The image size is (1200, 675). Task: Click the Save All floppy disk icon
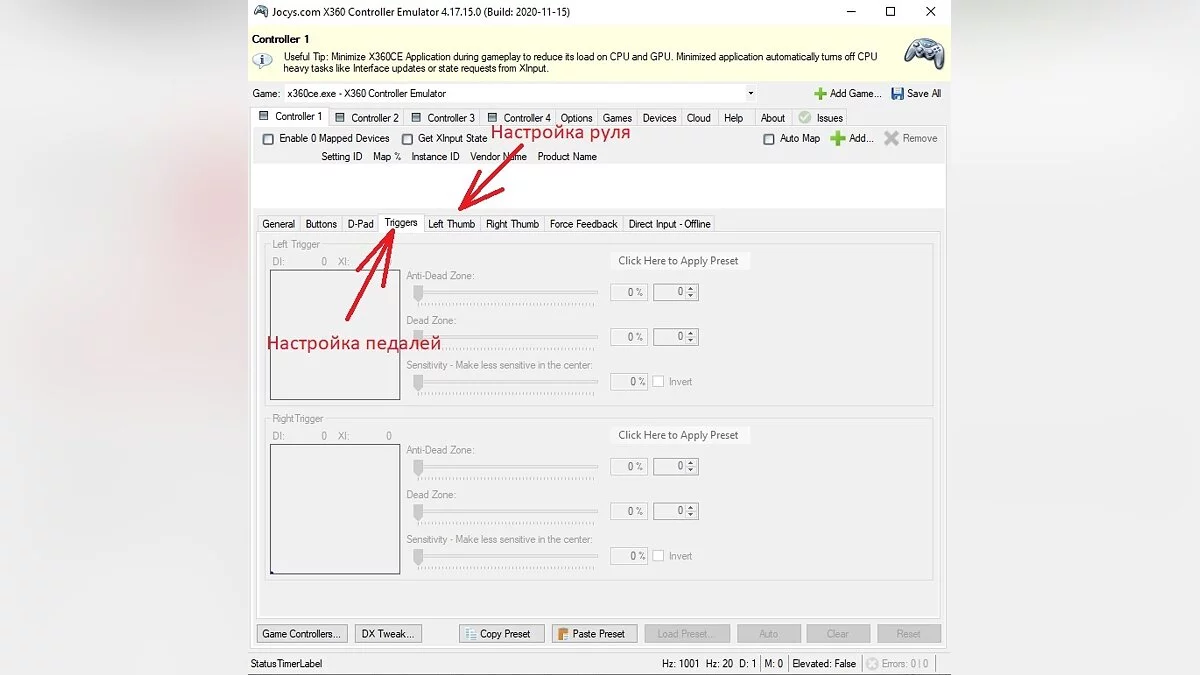pyautogui.click(x=897, y=94)
